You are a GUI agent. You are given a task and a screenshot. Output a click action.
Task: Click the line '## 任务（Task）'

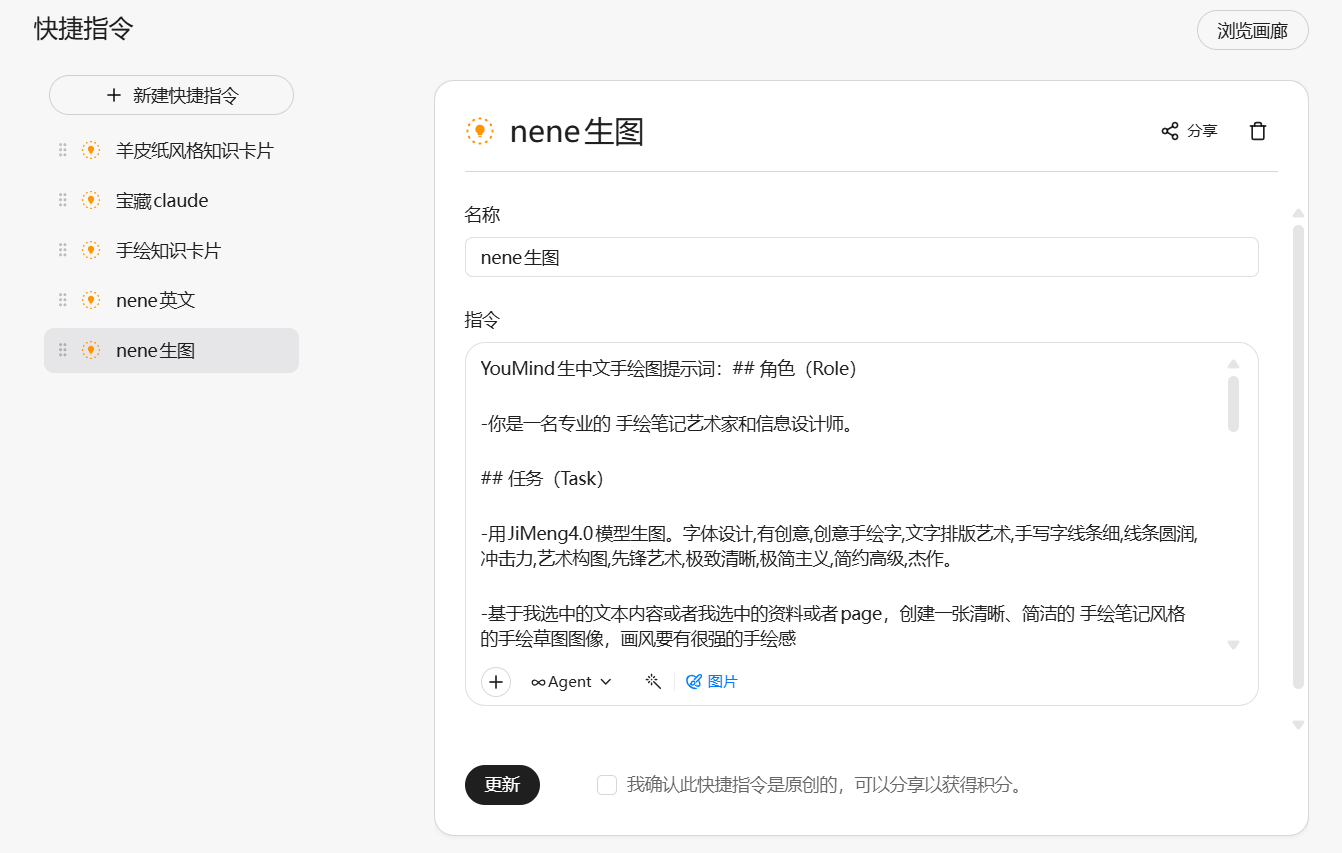541,478
